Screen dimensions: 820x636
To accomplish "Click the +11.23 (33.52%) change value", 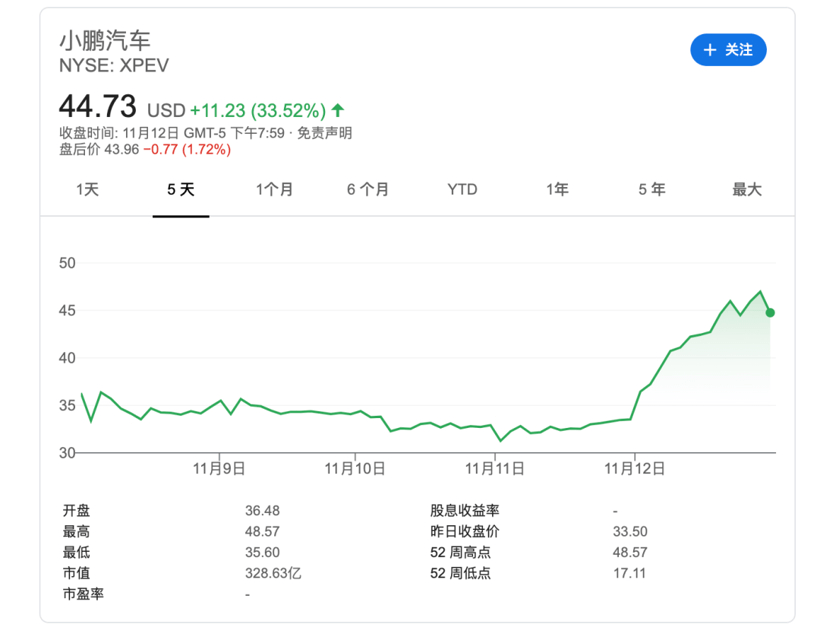I will [x=258, y=111].
